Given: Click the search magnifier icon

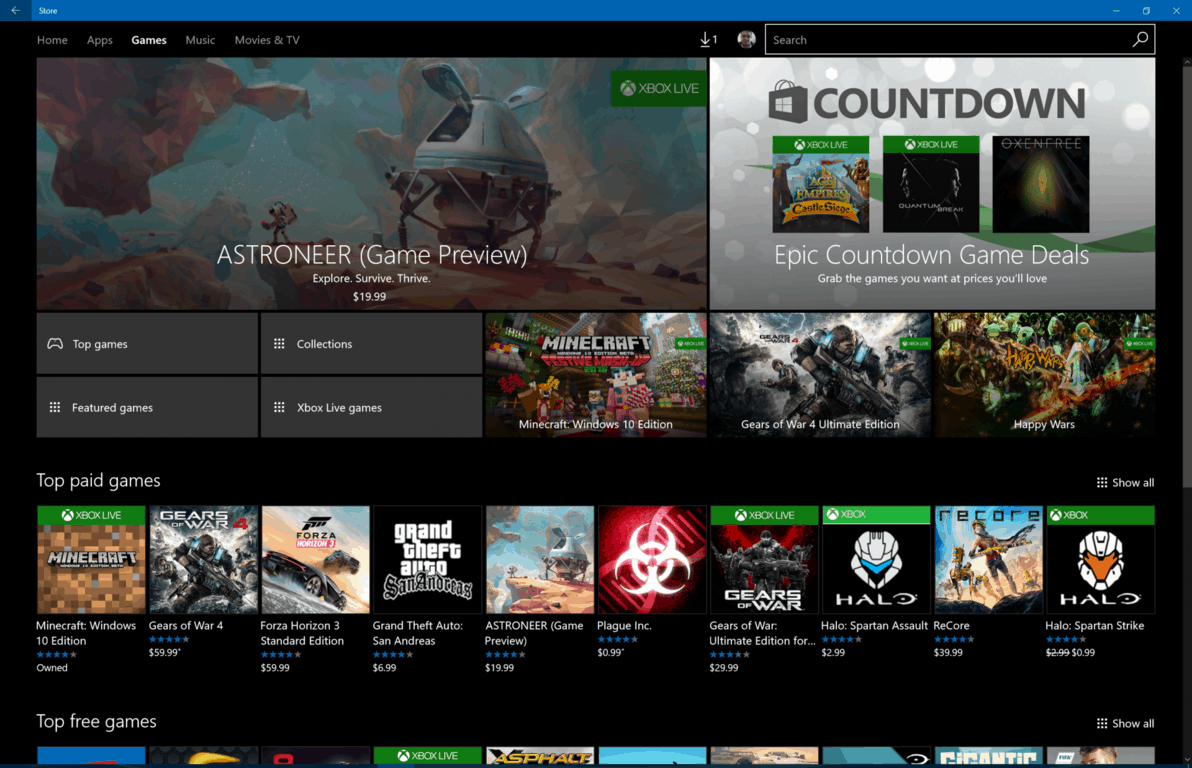Looking at the screenshot, I should point(1140,39).
